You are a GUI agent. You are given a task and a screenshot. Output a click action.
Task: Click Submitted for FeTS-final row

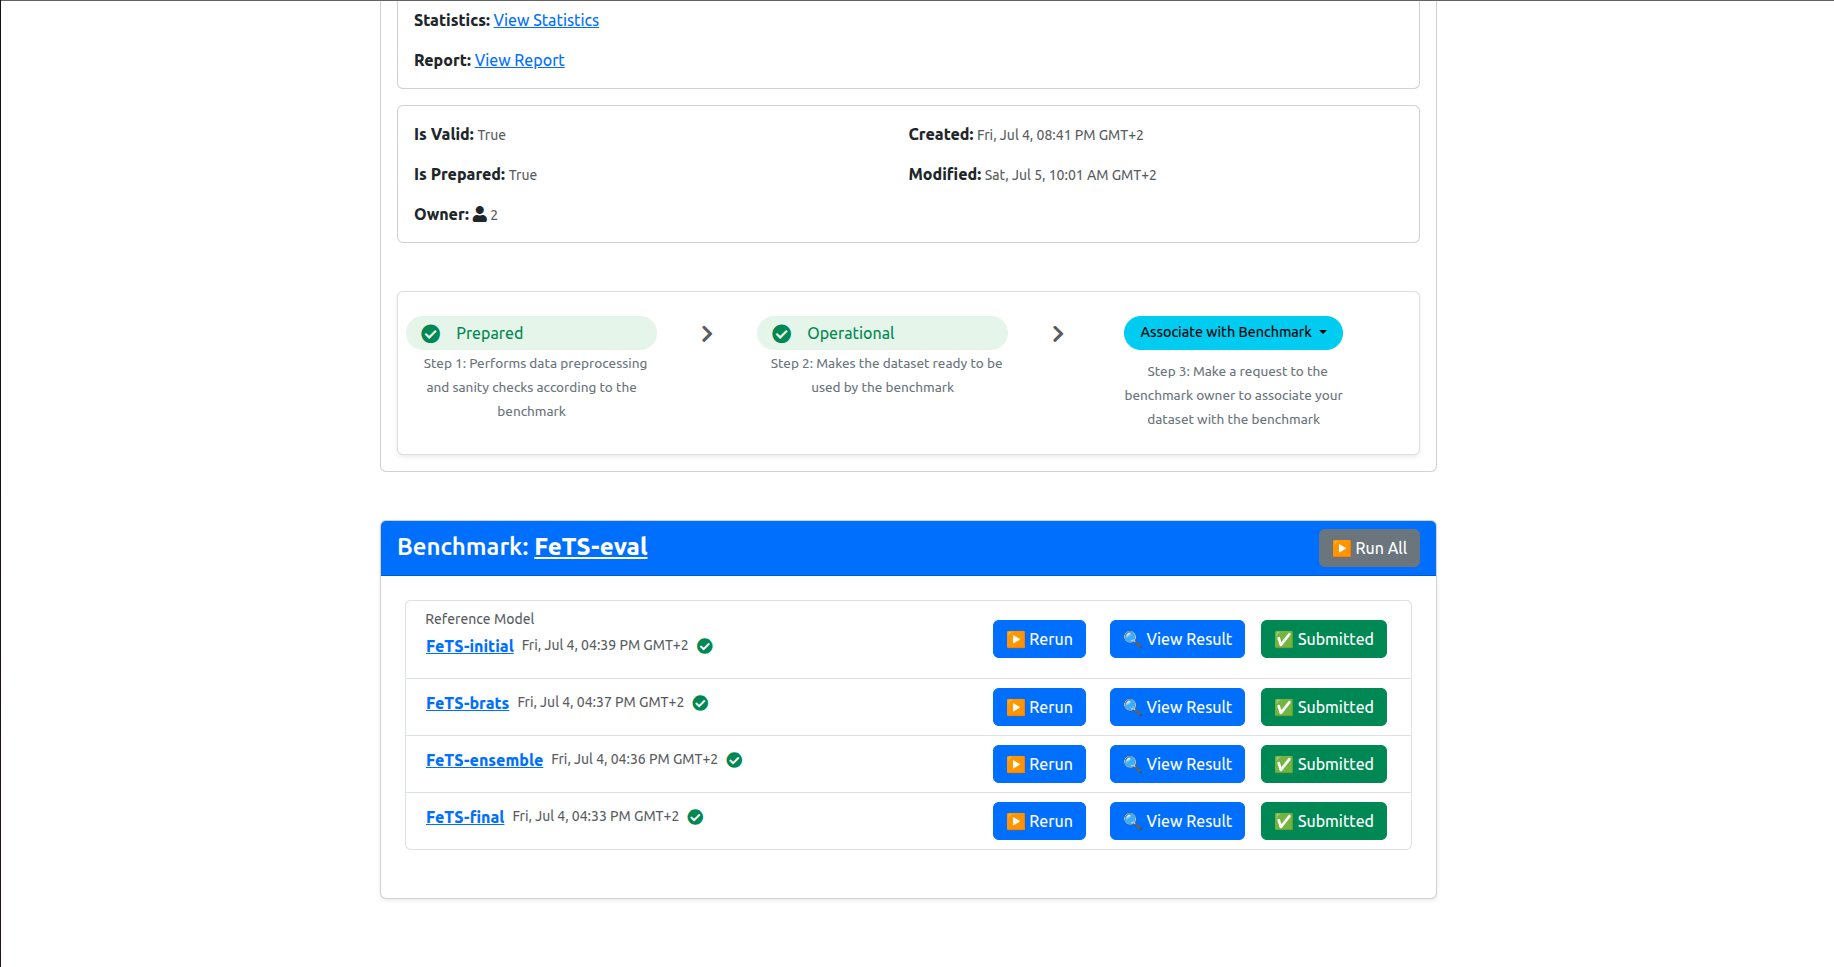click(x=1324, y=821)
